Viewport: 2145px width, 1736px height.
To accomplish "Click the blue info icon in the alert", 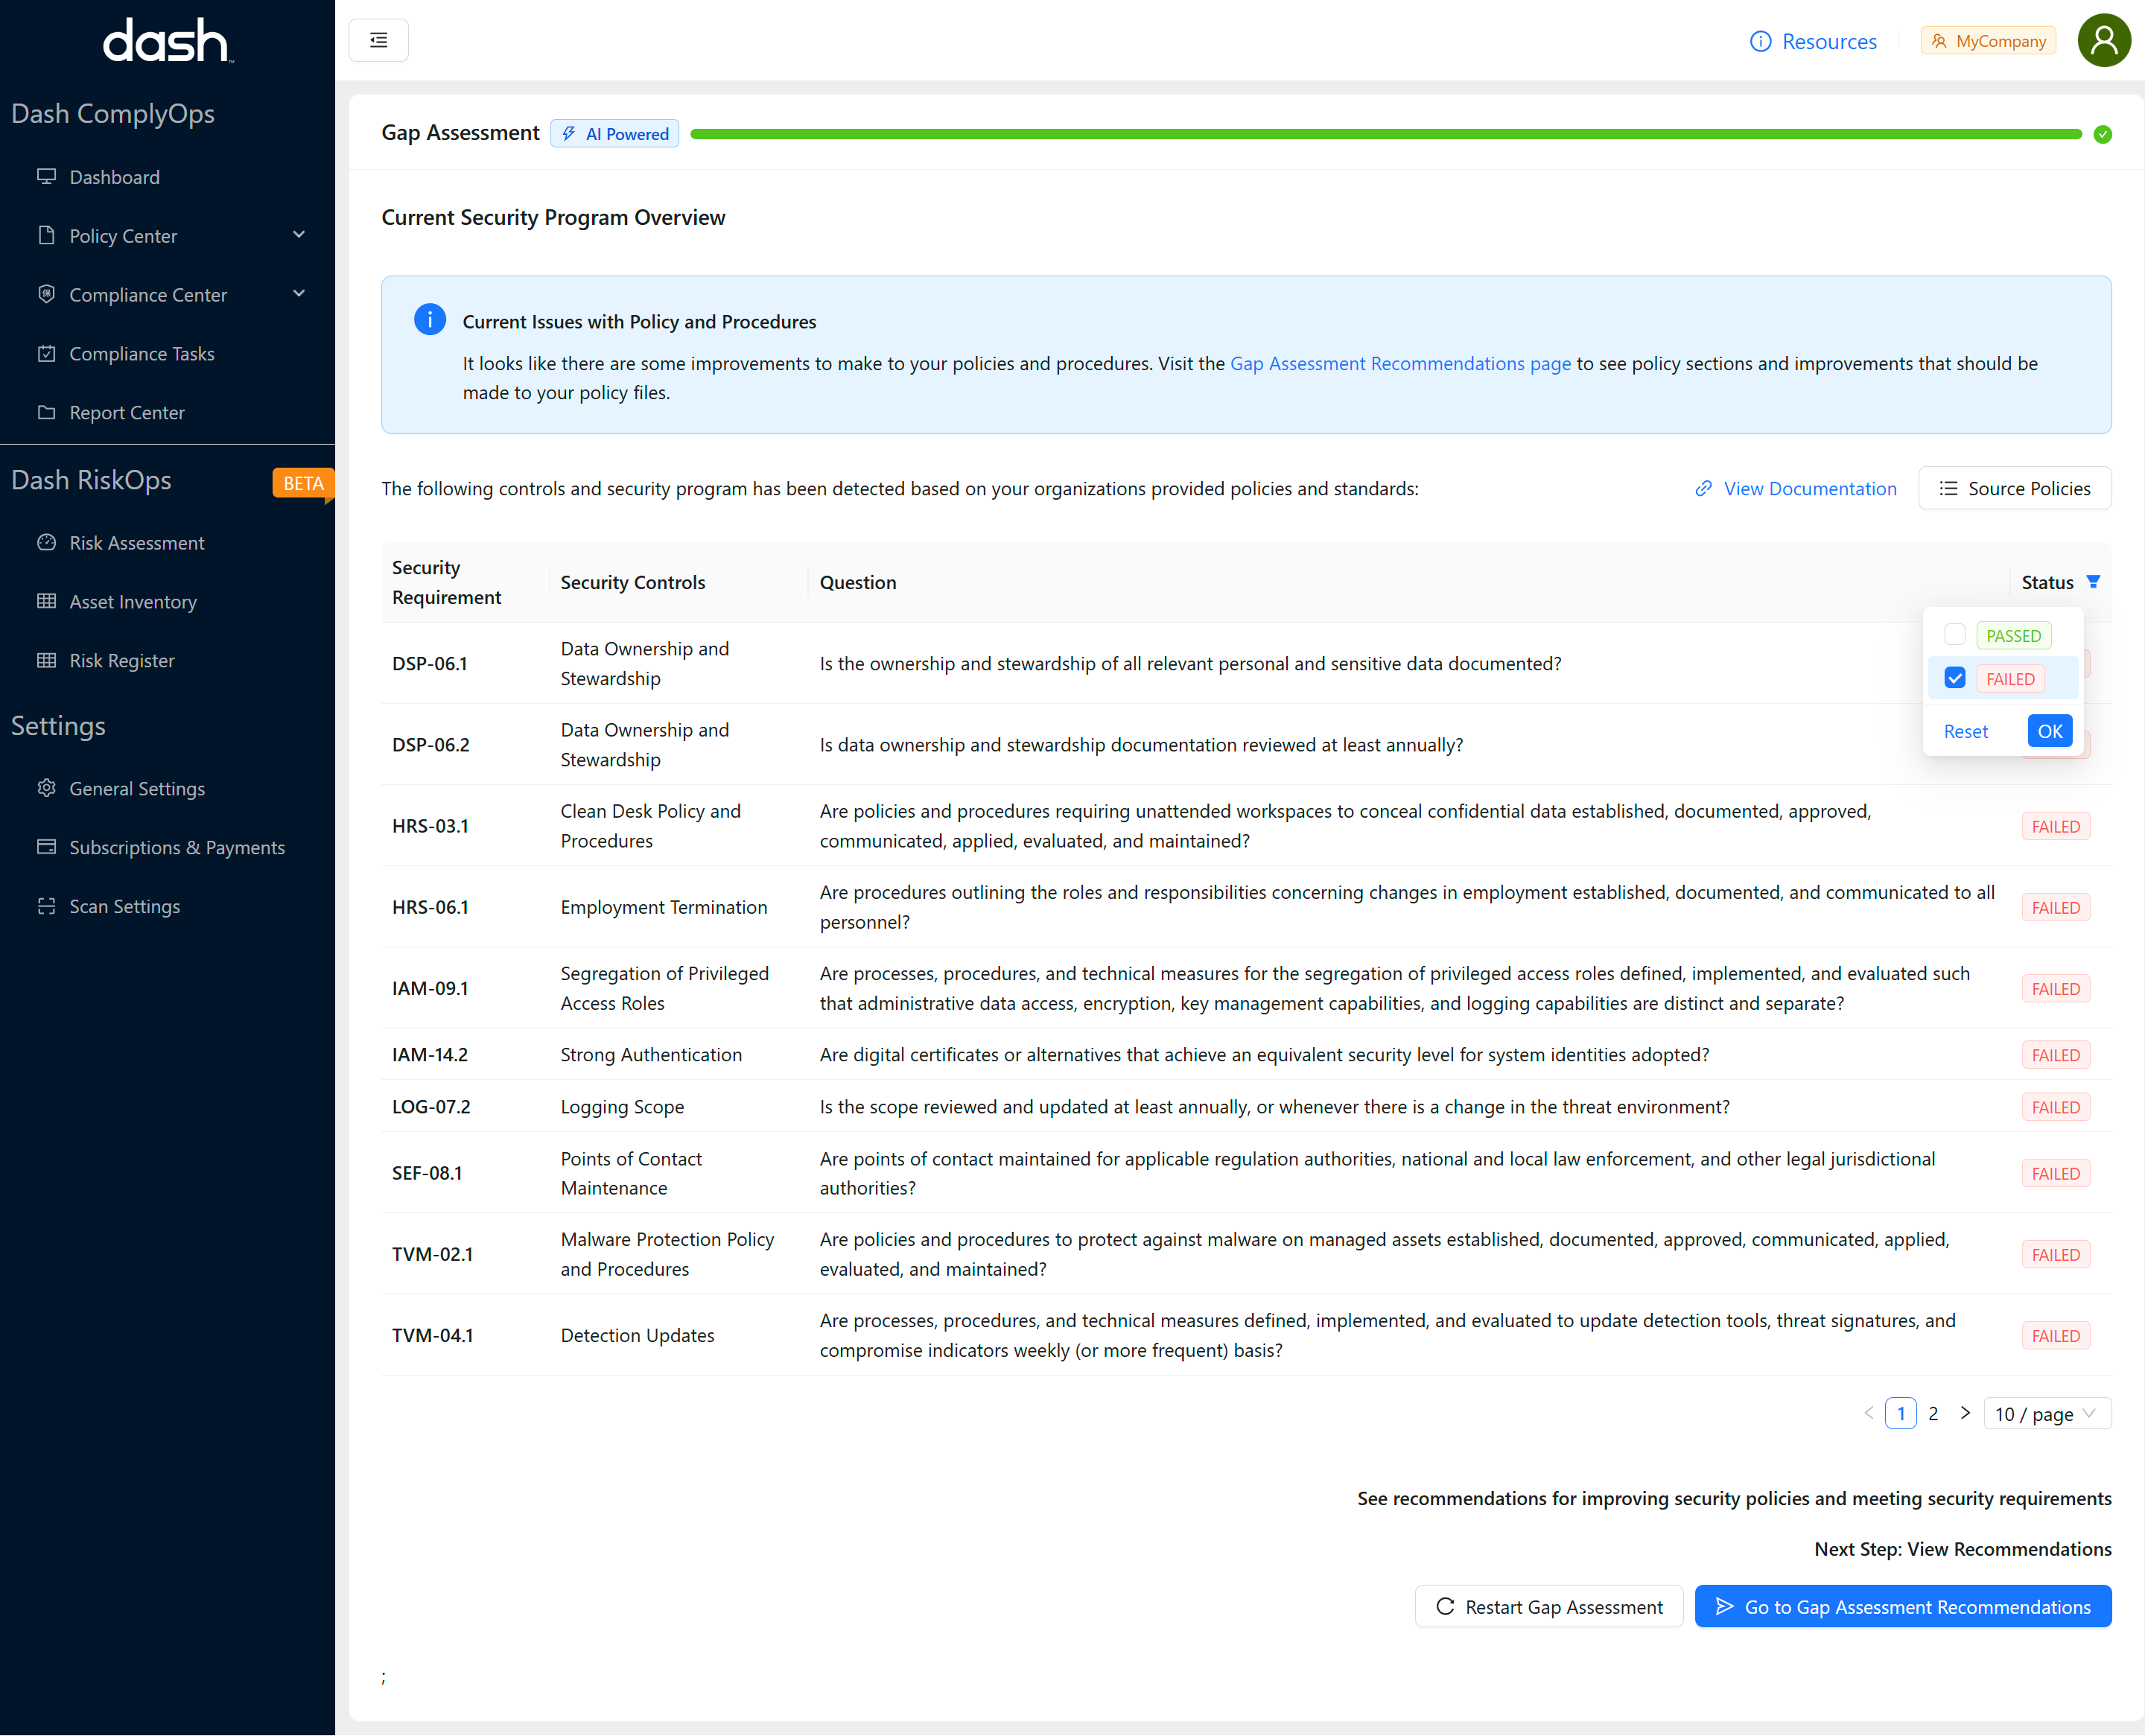I will 429,320.
